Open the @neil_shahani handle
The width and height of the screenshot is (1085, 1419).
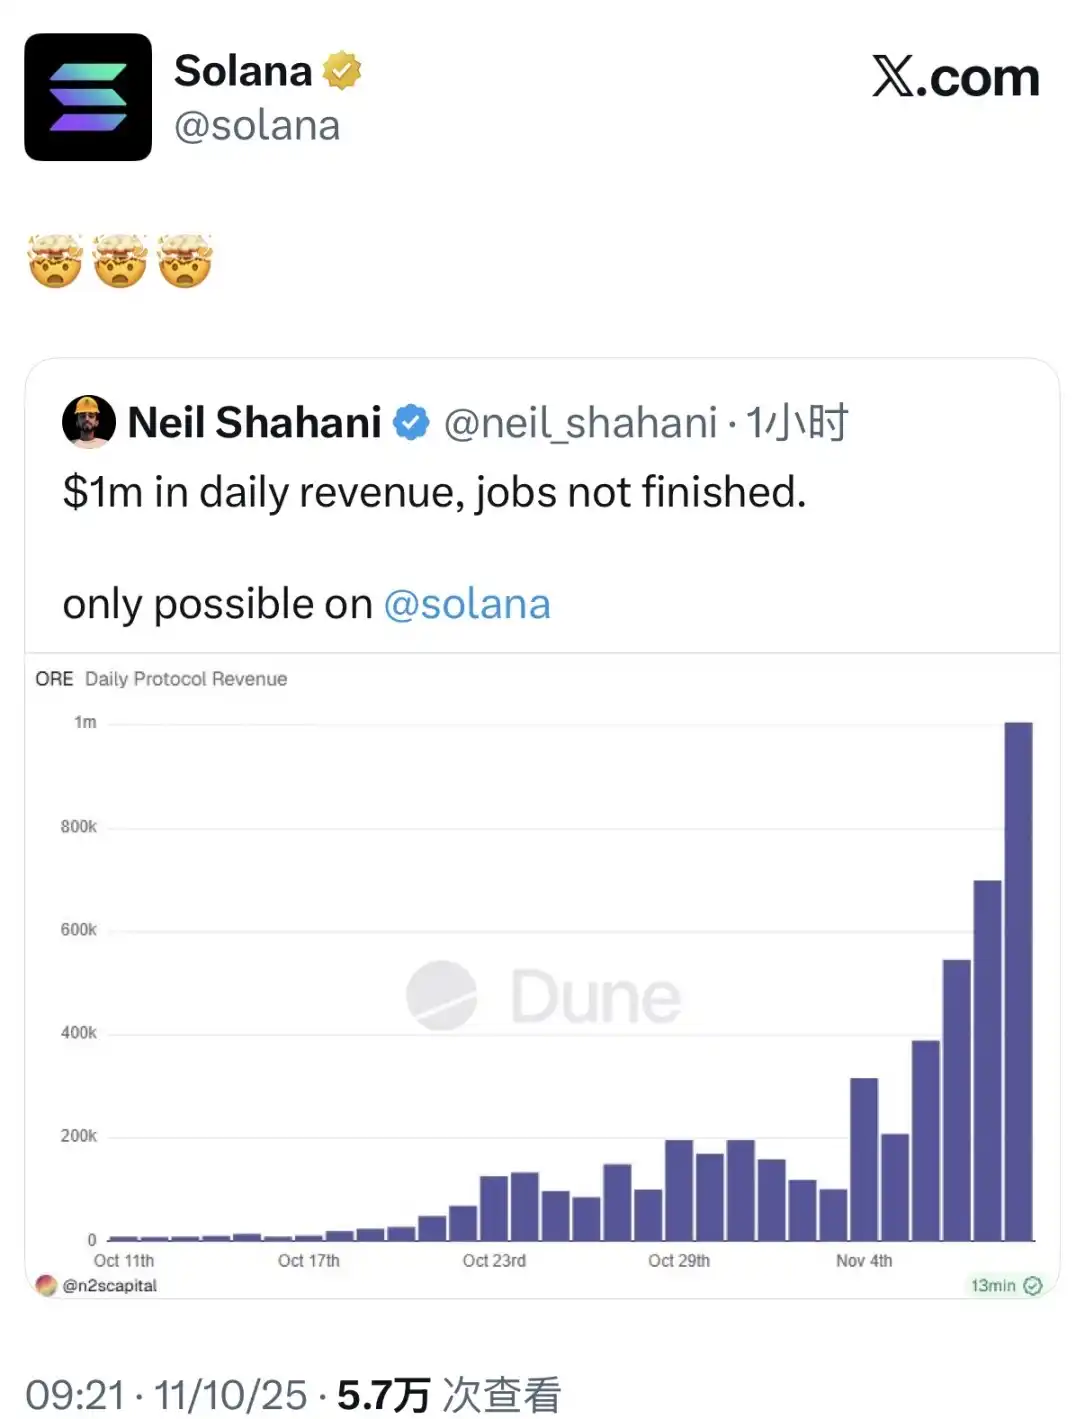580,423
